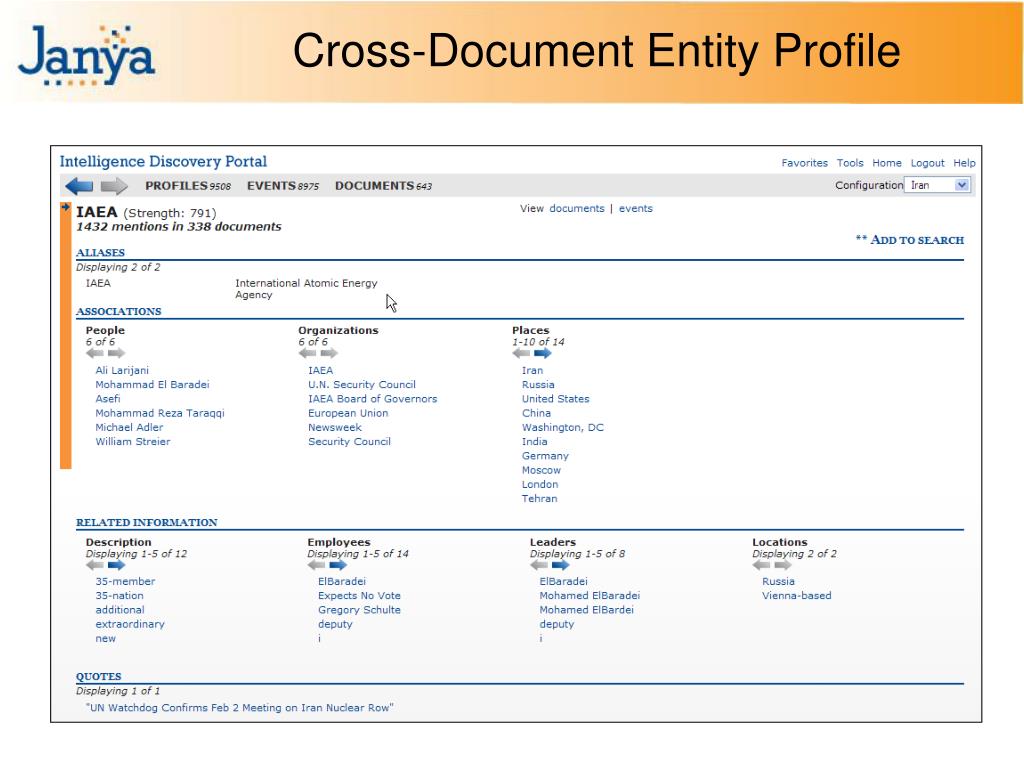
Task: Click 35-member description link
Action: coord(125,582)
